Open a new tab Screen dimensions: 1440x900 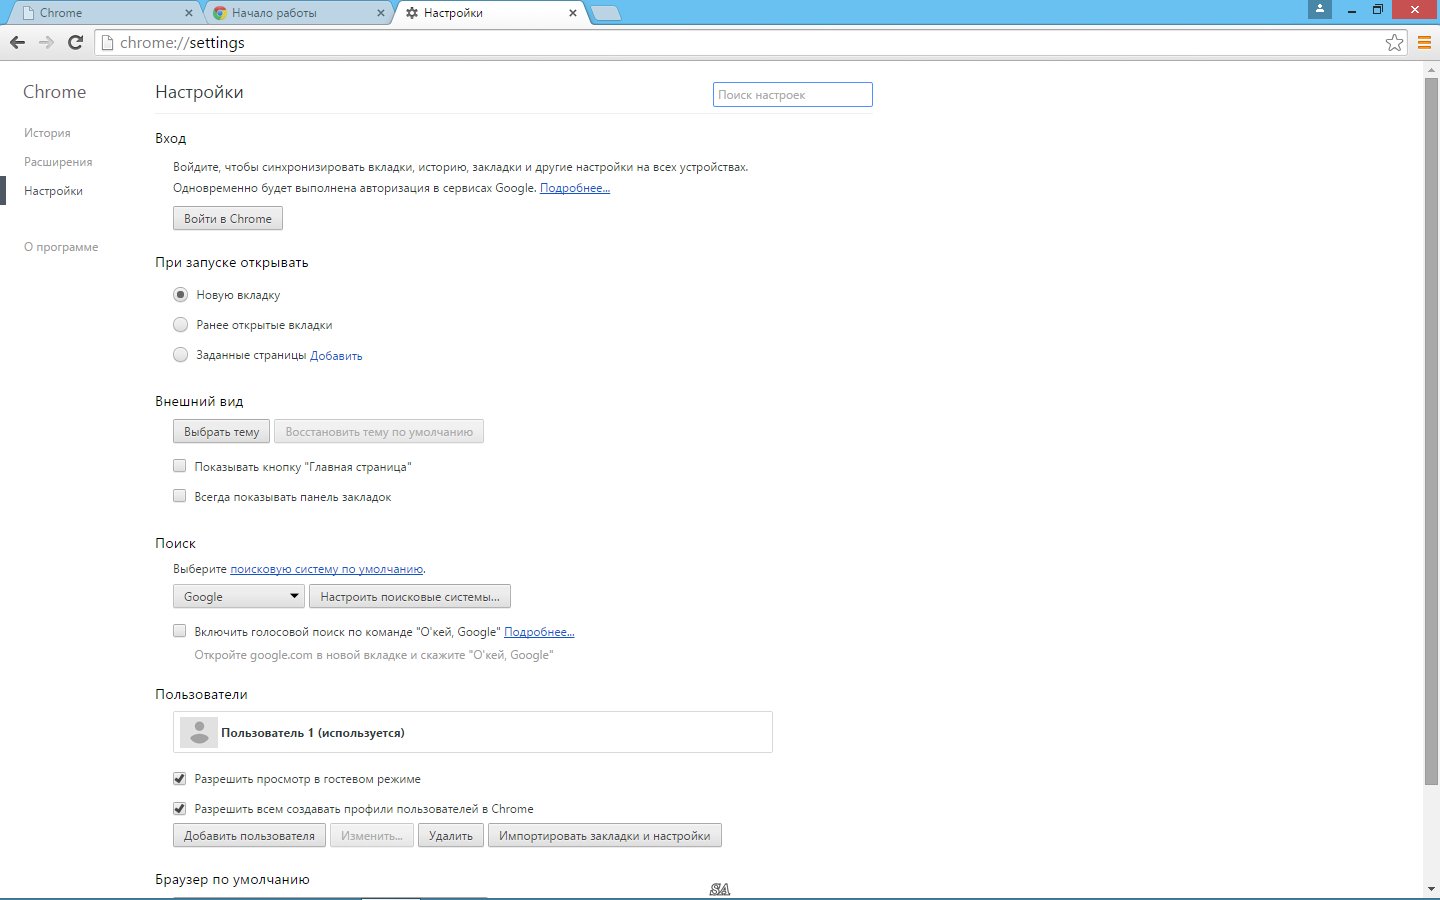click(x=606, y=13)
